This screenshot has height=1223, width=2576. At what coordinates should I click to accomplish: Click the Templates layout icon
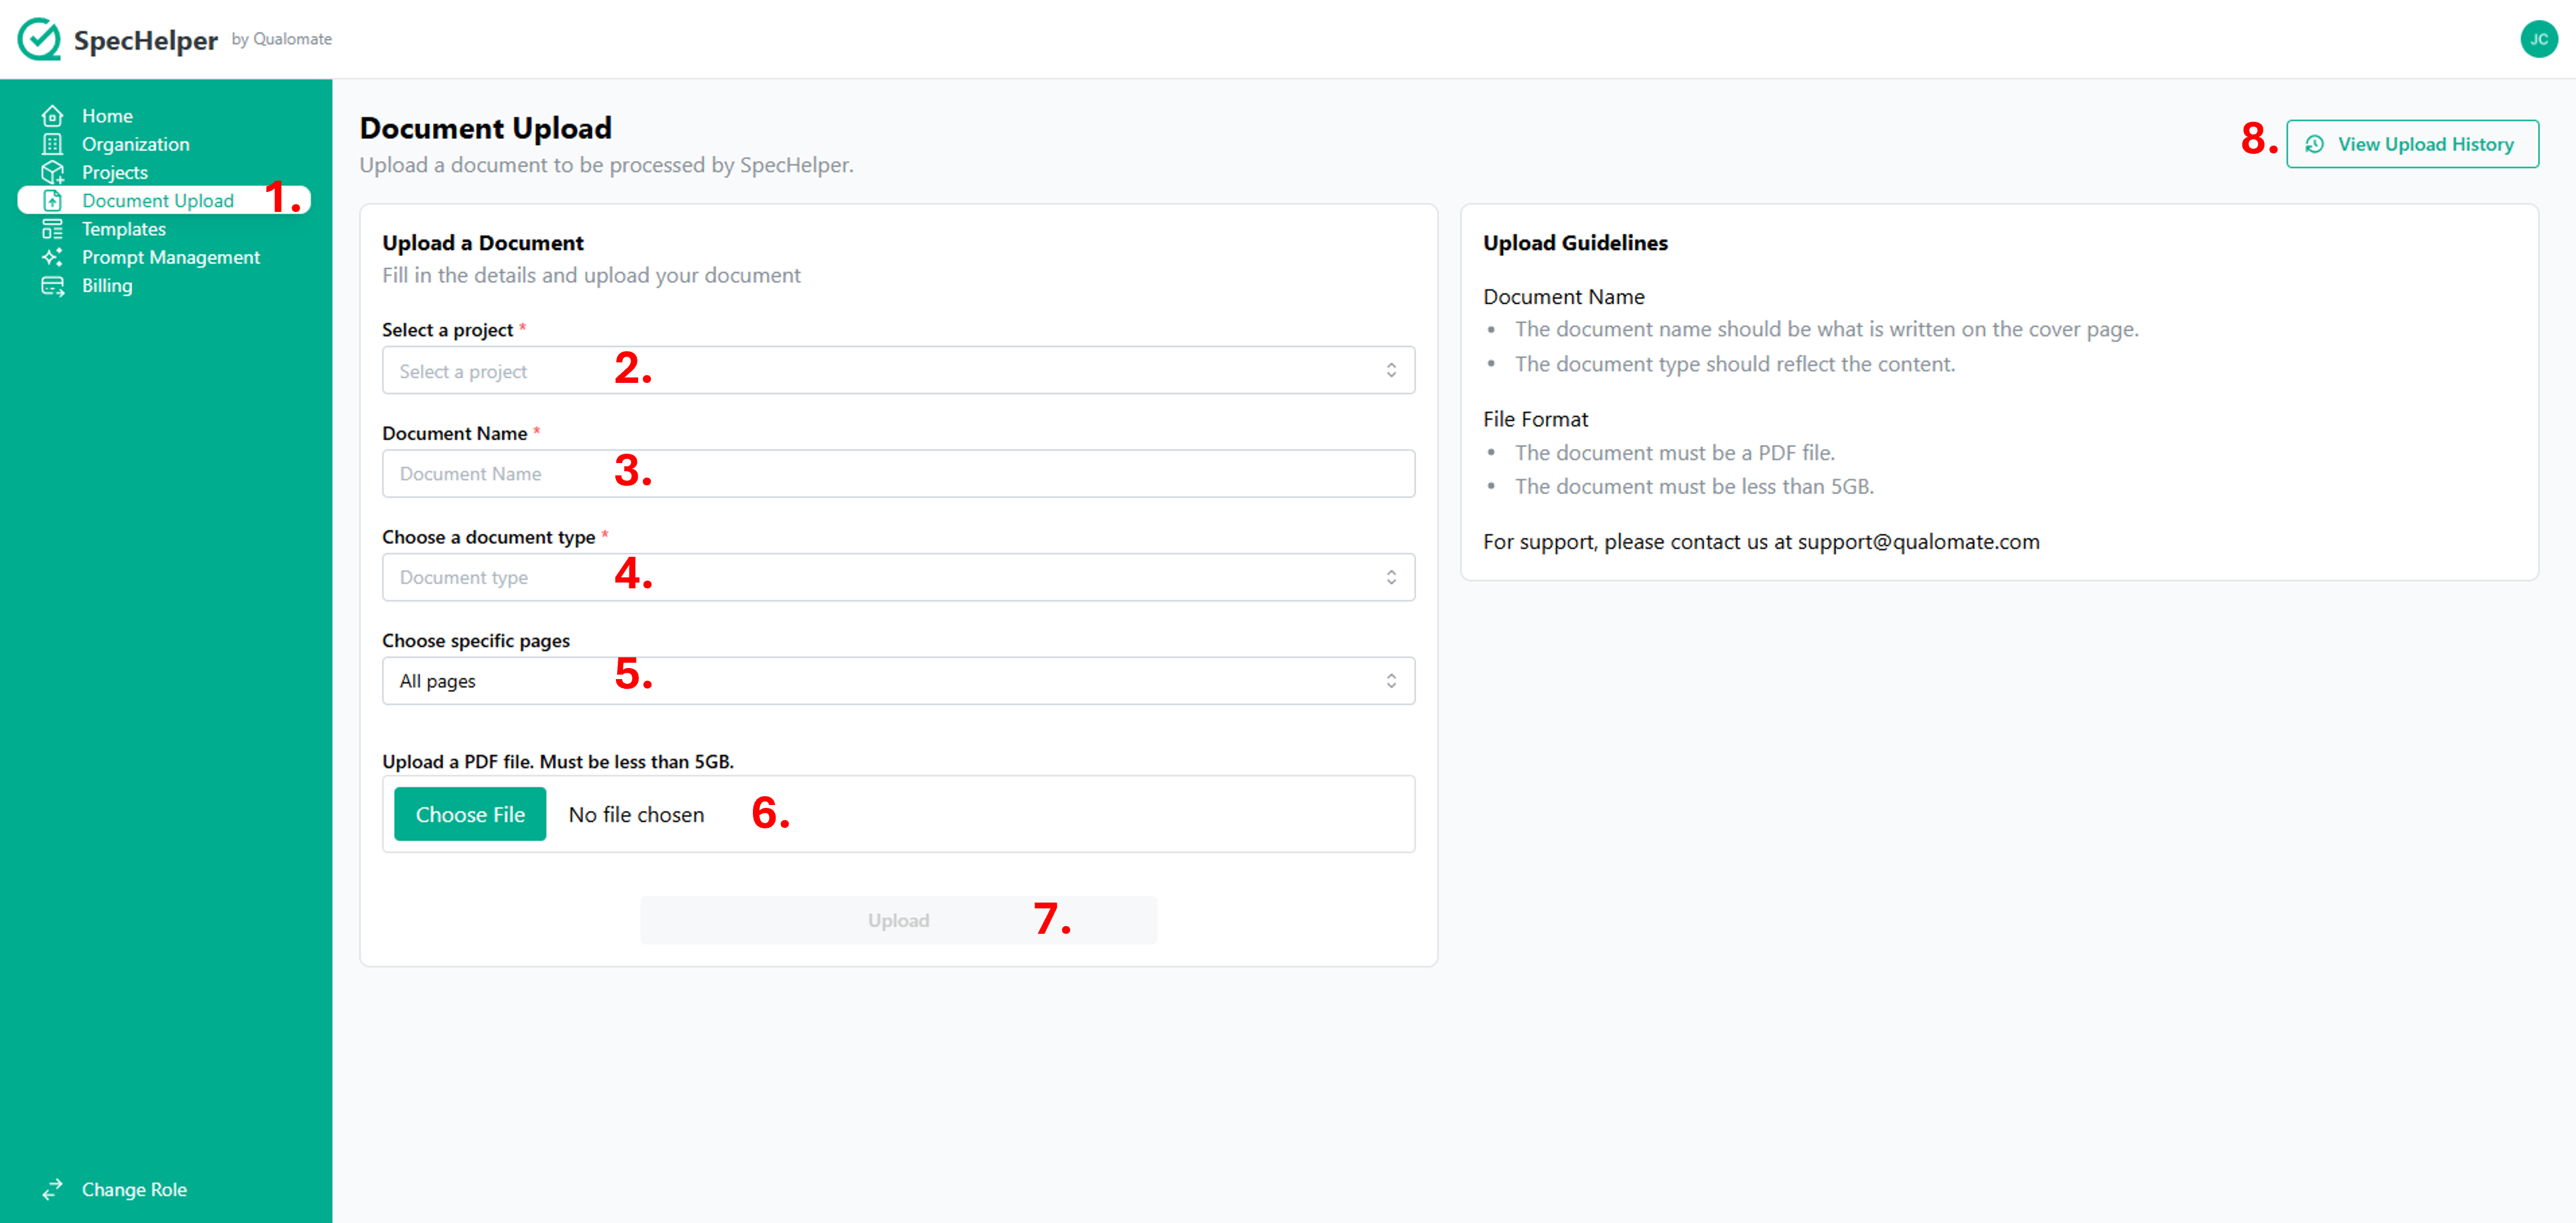pyautogui.click(x=52, y=229)
